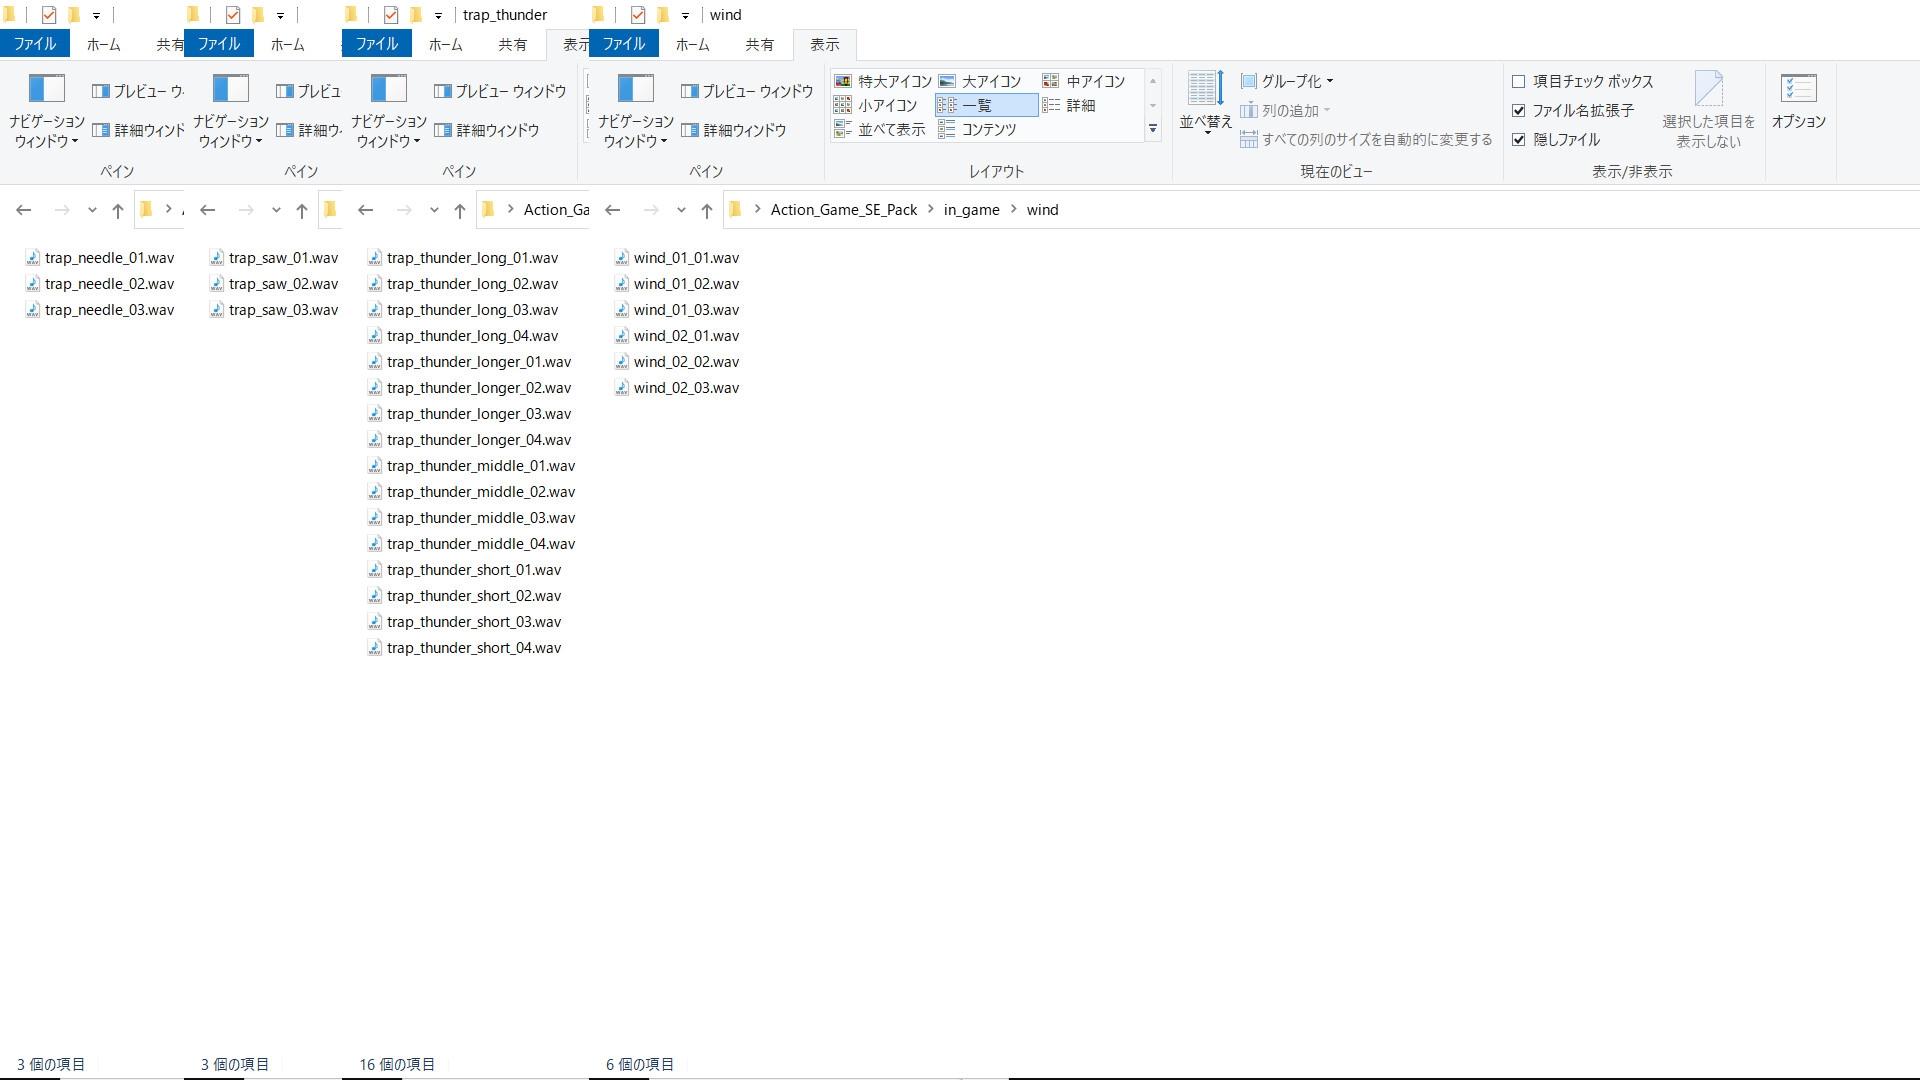Open Navigation pane dropdown in trap_thunder window
Image resolution: width=1920 pixels, height=1080 pixels.
(388, 111)
